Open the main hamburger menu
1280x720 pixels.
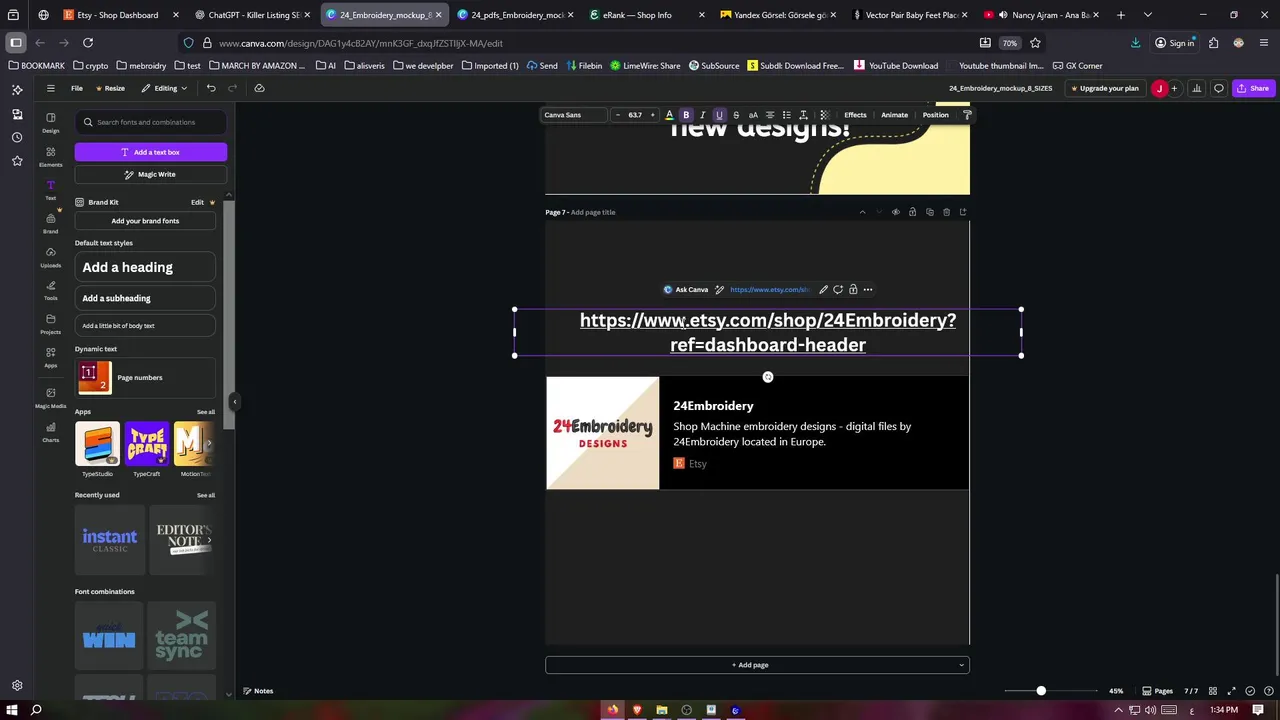50,88
